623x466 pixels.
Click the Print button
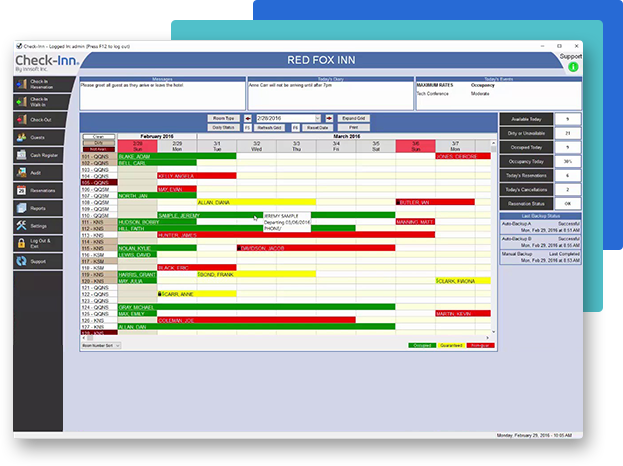click(x=354, y=127)
